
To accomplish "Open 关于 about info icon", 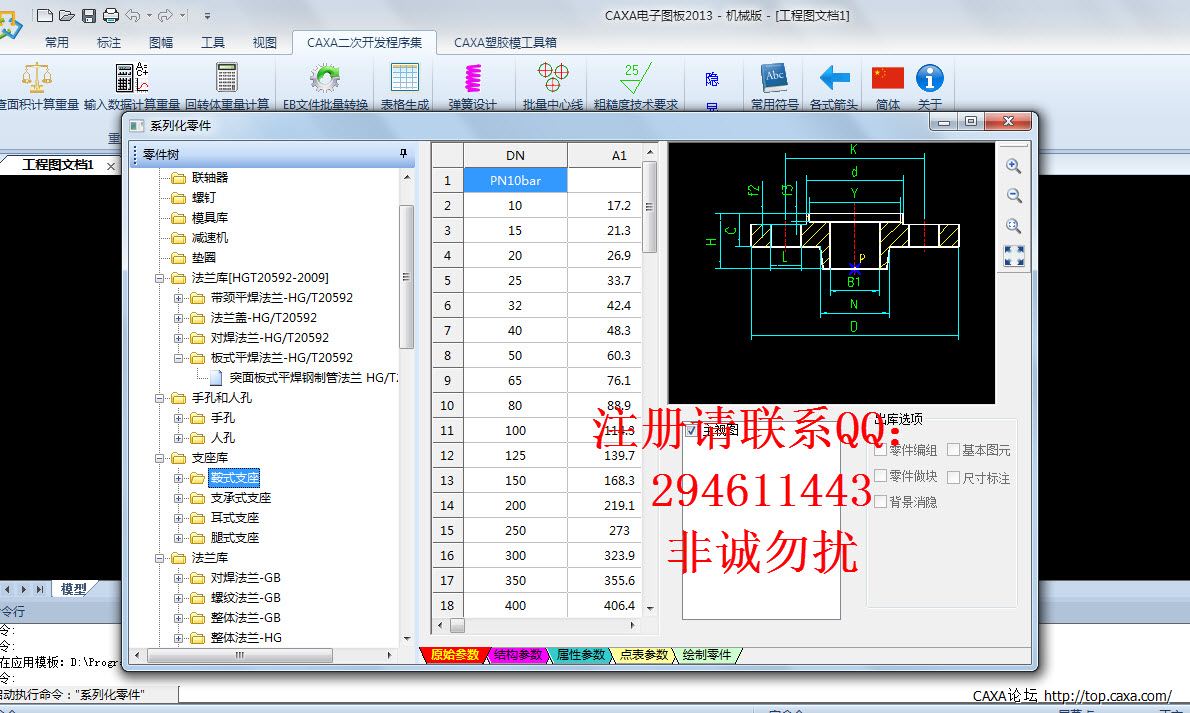I will pyautogui.click(x=929, y=86).
